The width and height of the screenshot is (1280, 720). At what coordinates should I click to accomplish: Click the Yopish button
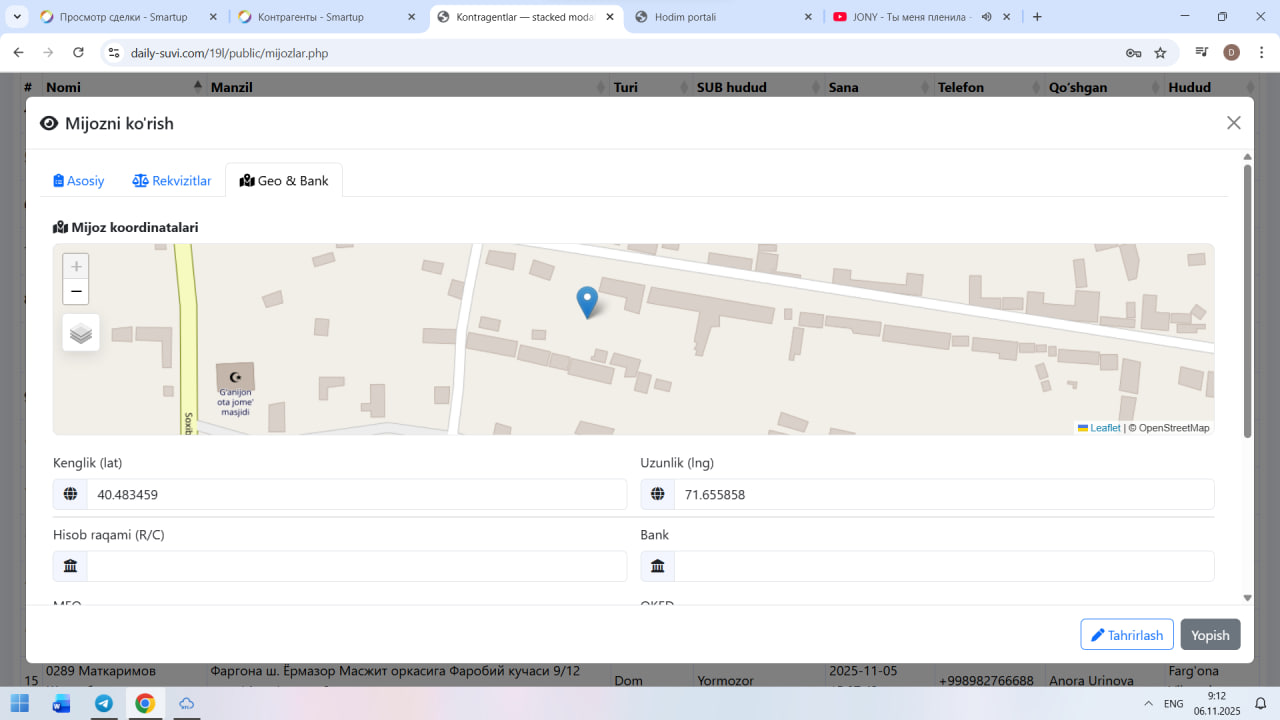1210,635
